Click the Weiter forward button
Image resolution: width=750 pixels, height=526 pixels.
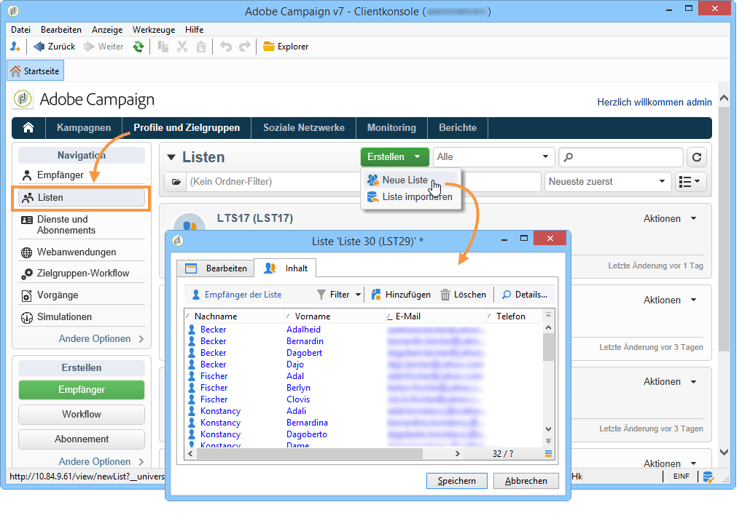pyautogui.click(x=103, y=46)
